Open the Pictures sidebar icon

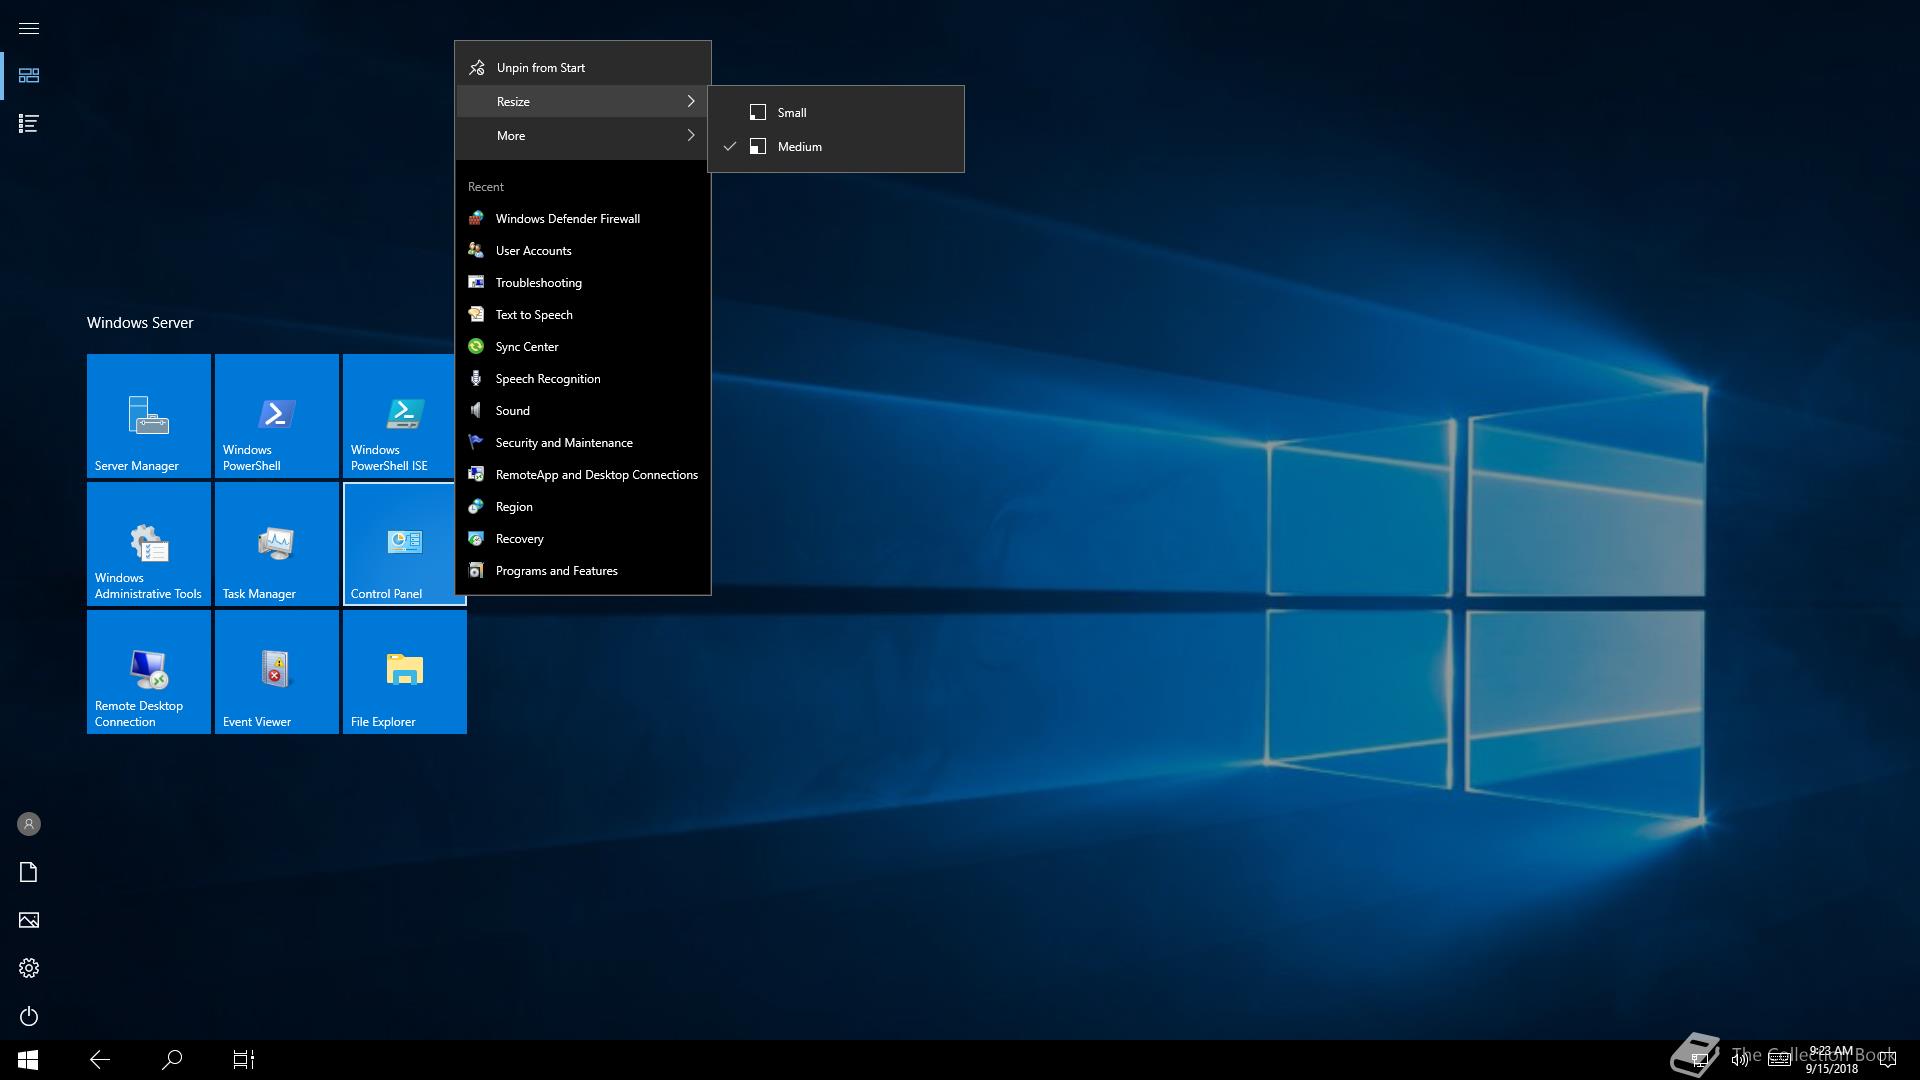click(x=29, y=920)
